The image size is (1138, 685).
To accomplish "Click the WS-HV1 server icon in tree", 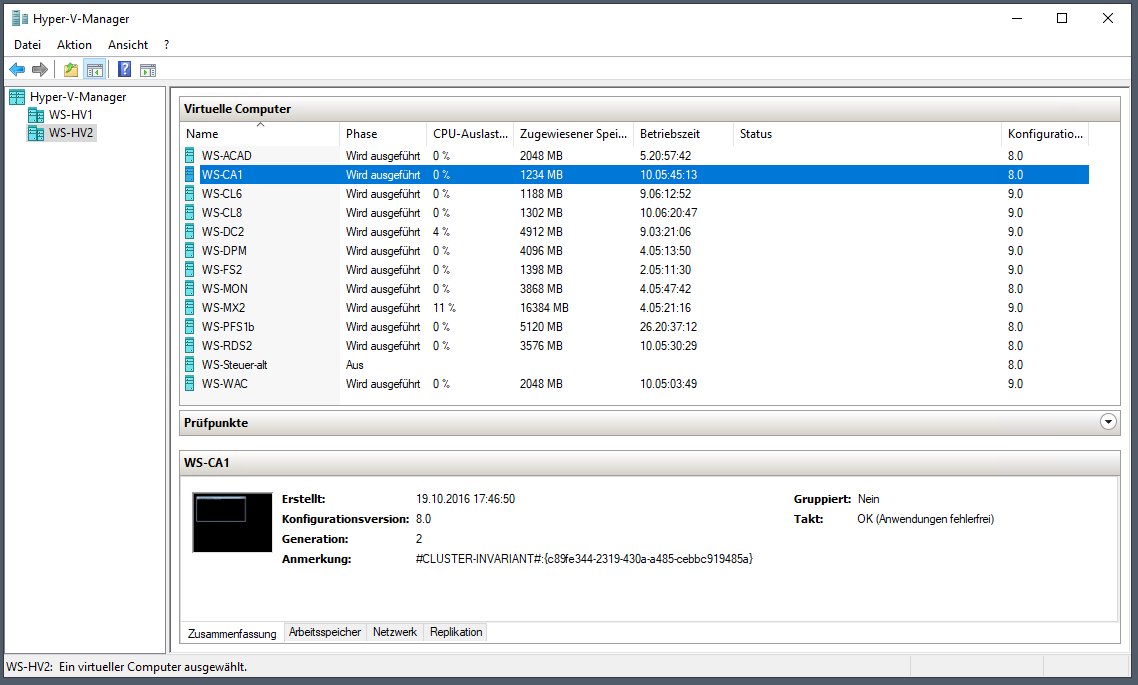I will [x=36, y=115].
